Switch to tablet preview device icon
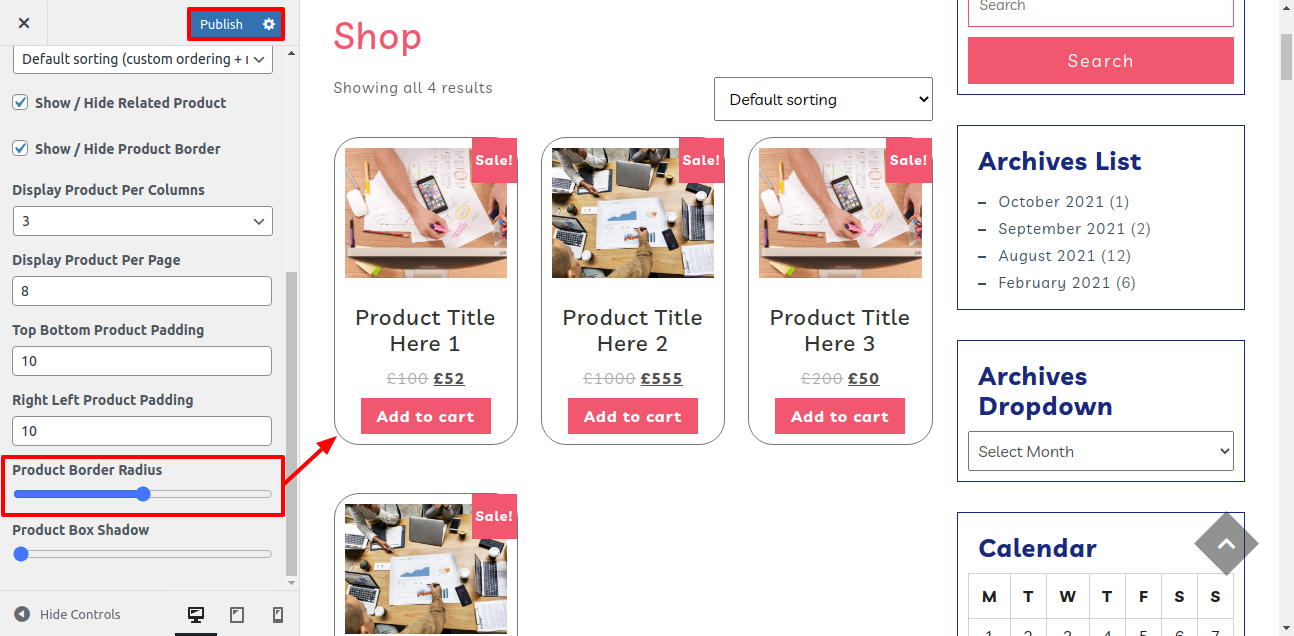Screen dimensions: 1294x636 coord(237,614)
